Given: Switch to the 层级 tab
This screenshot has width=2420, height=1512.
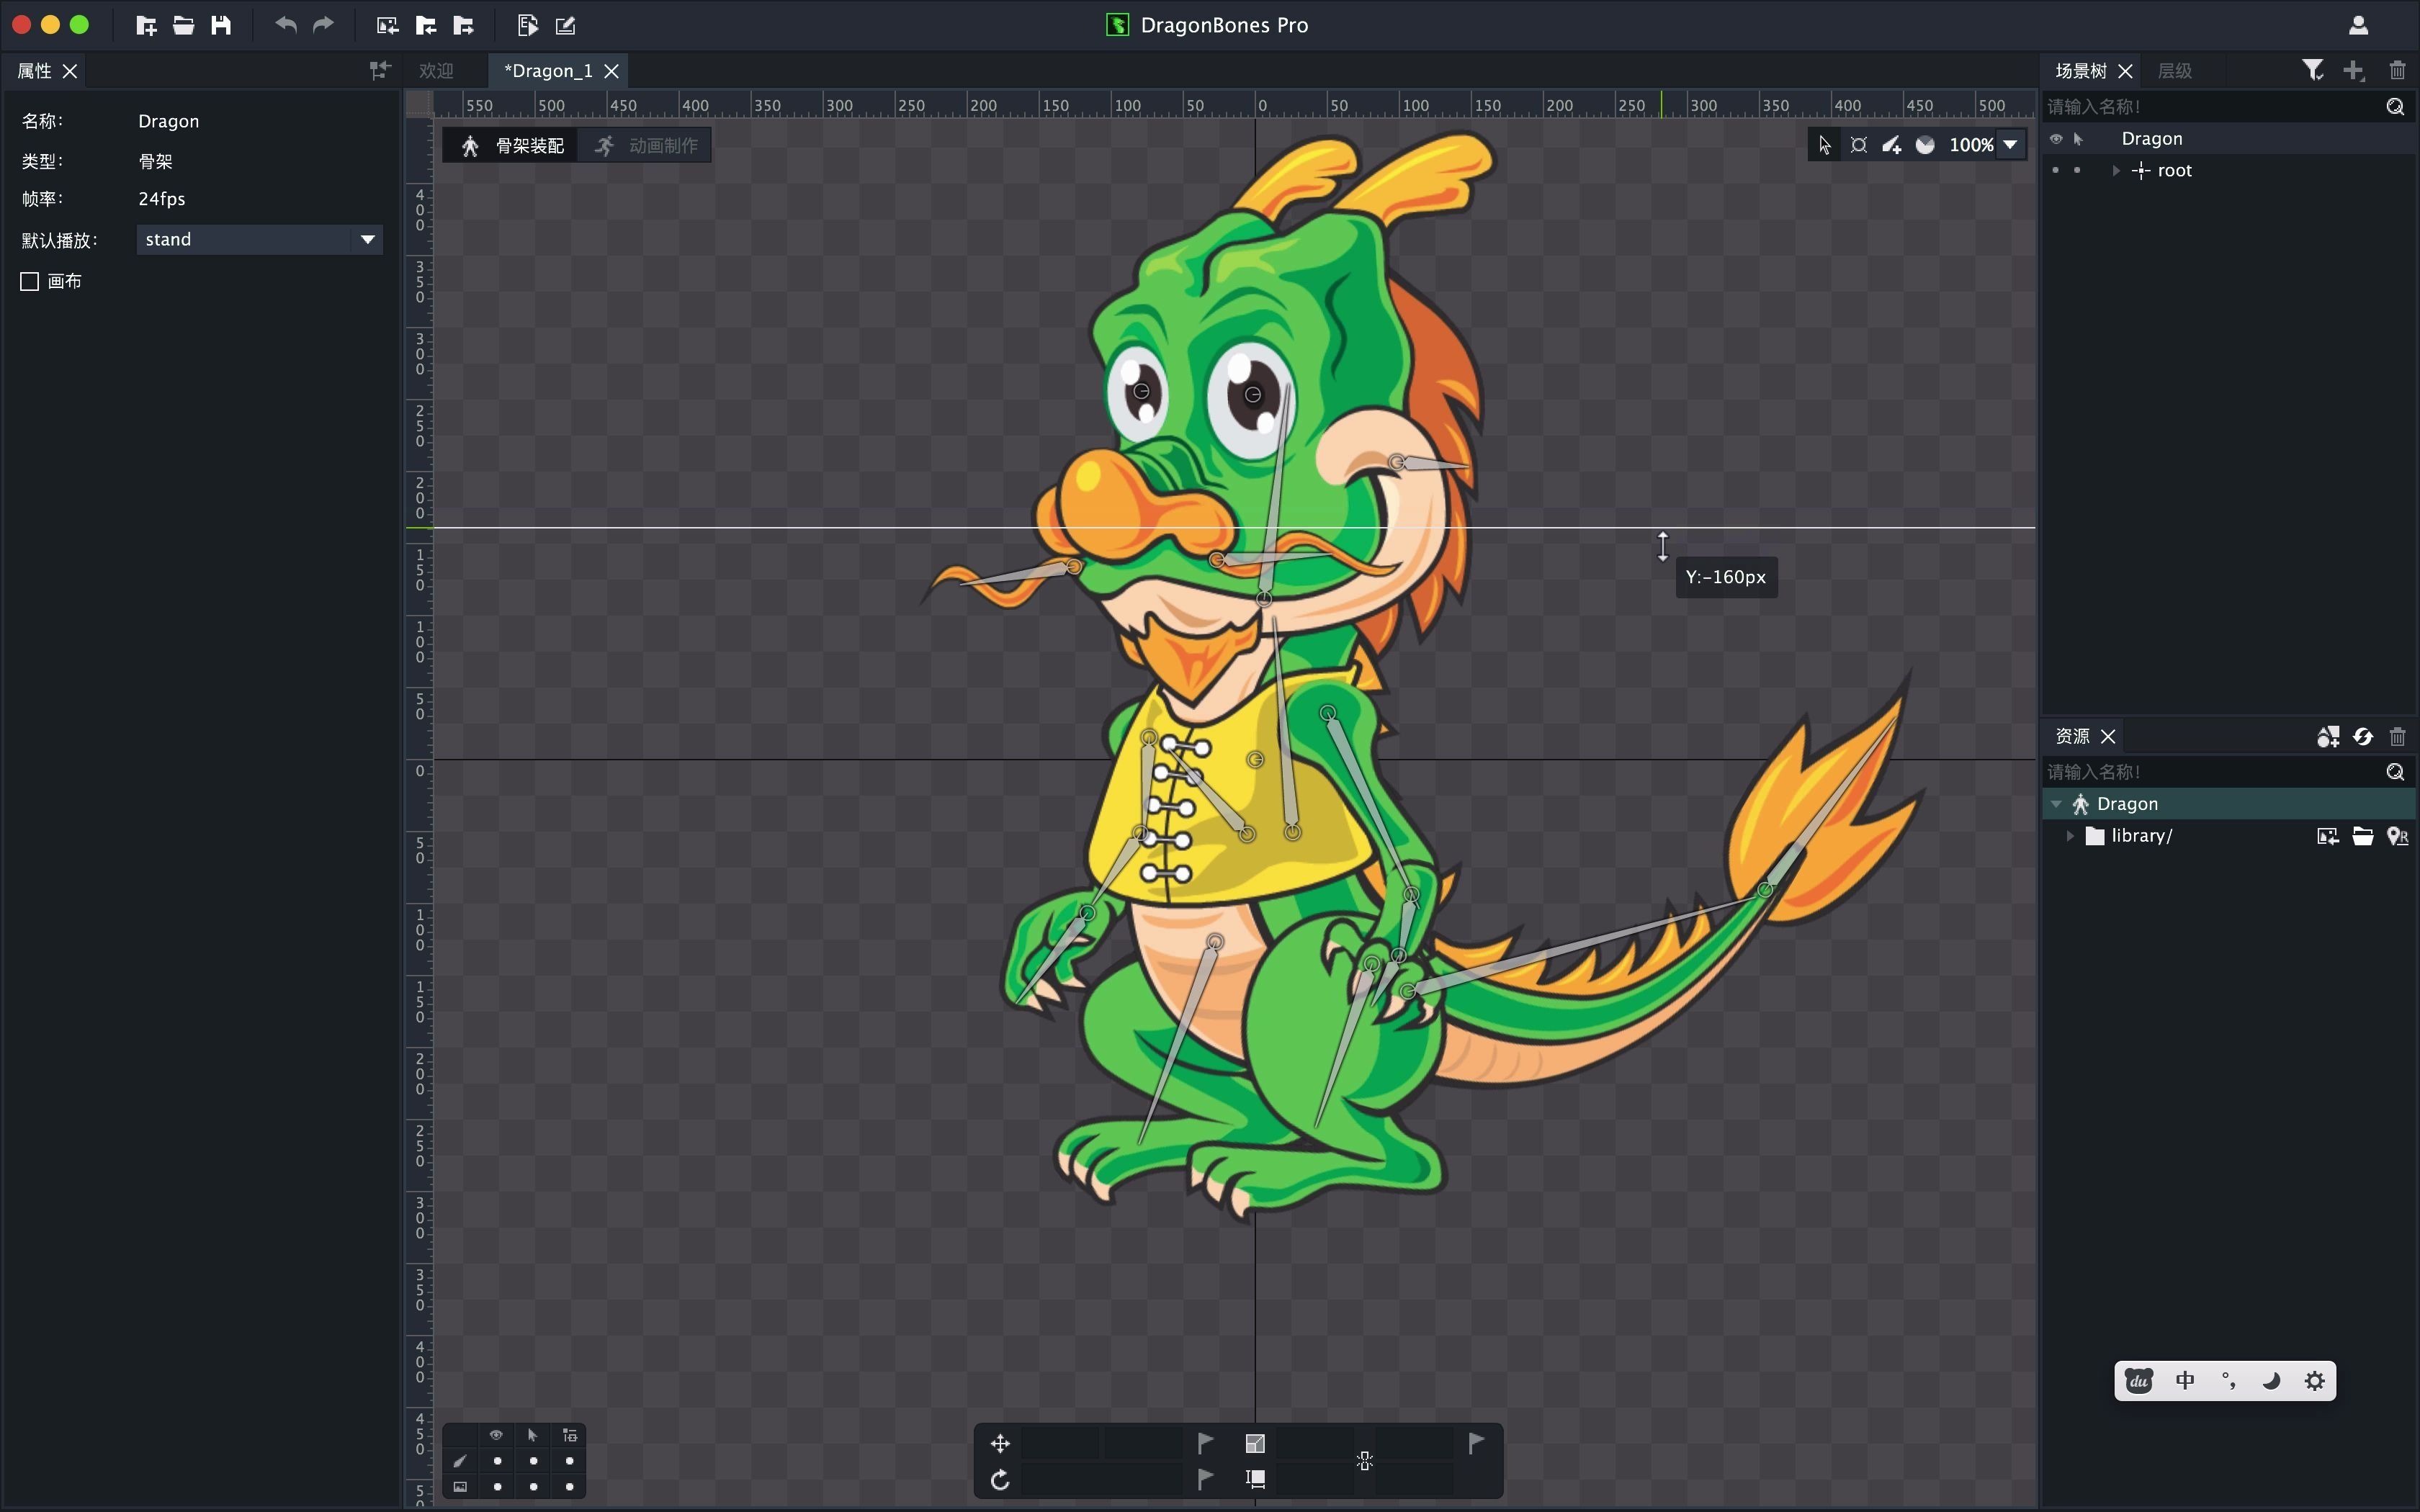Looking at the screenshot, I should (2174, 71).
